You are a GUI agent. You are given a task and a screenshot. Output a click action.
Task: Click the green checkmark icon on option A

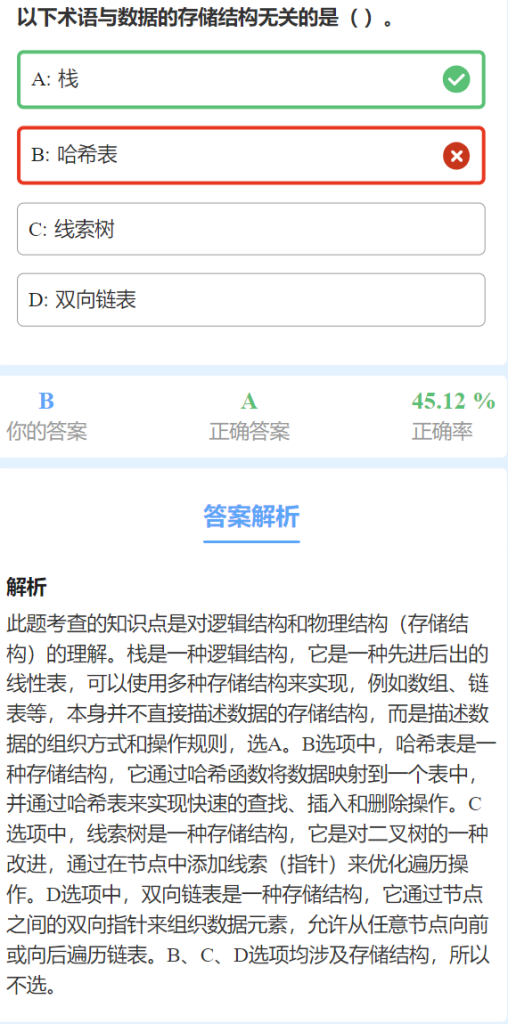pyautogui.click(x=456, y=80)
